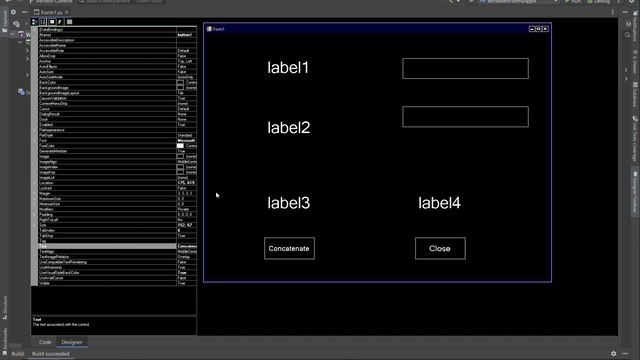Image resolution: width=640 pixels, height=360 pixels.
Task: Click the Build succeeded status text
Action: click(x=51, y=354)
